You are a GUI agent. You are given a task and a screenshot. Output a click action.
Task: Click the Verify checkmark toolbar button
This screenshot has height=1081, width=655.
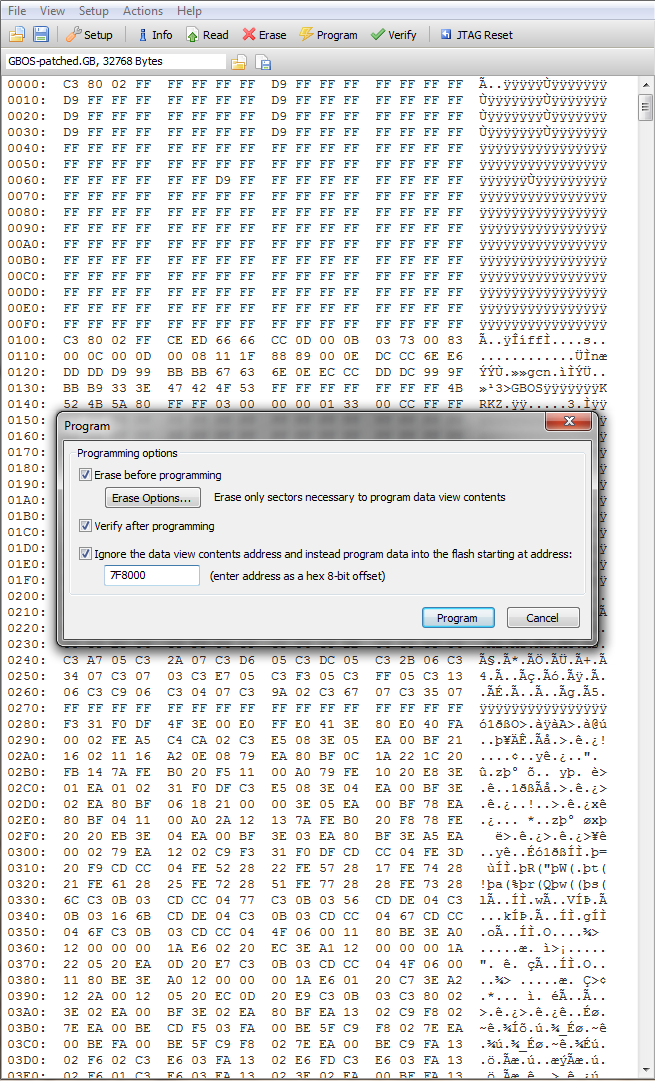[x=394, y=34]
